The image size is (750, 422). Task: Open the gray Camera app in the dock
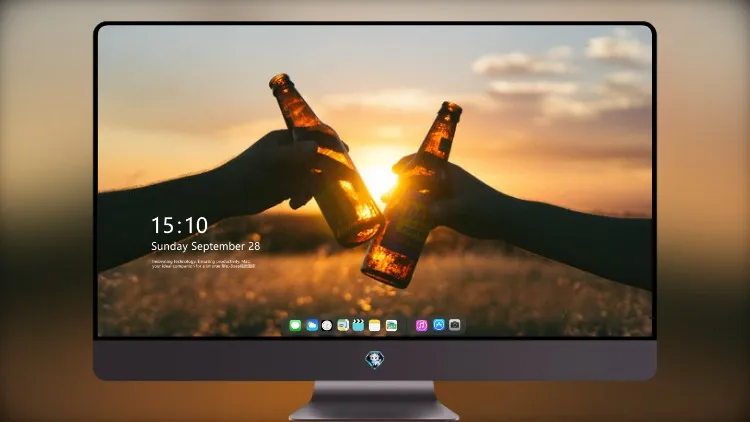coord(455,325)
